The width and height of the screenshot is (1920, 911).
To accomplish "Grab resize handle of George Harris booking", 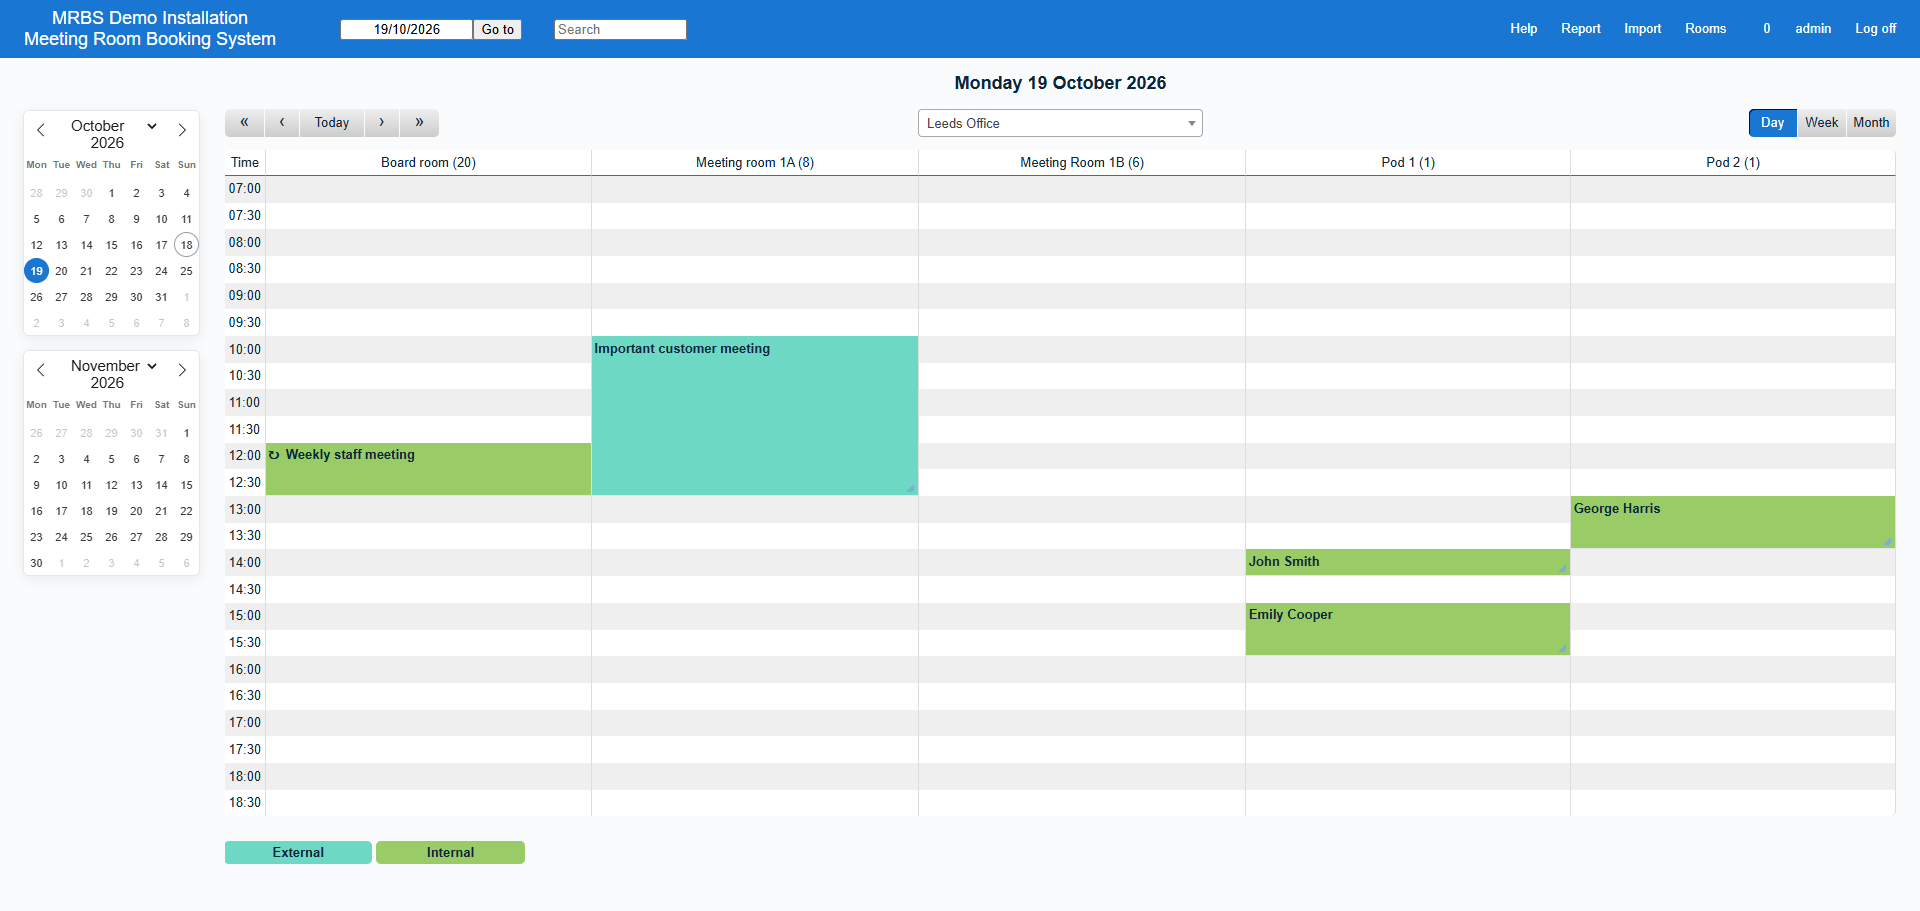I will (1888, 542).
